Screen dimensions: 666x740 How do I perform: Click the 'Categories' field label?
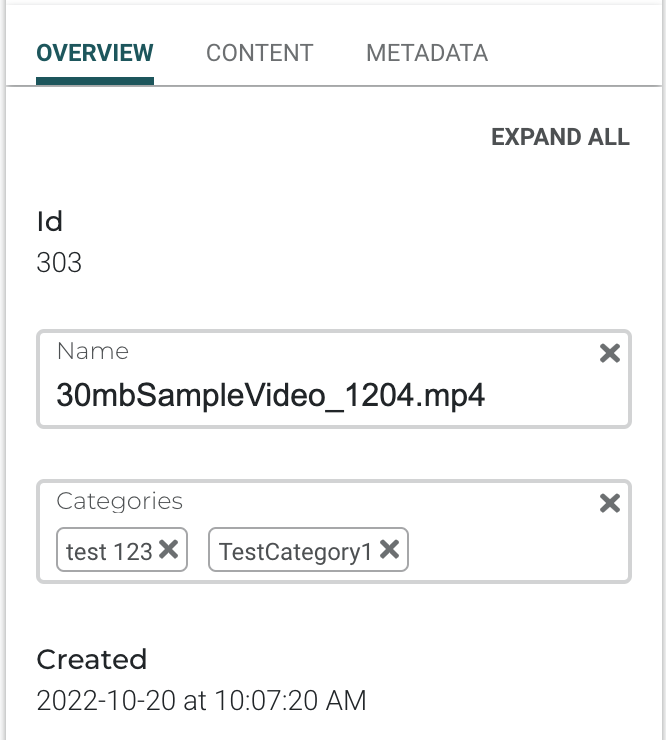pyautogui.click(x=119, y=501)
